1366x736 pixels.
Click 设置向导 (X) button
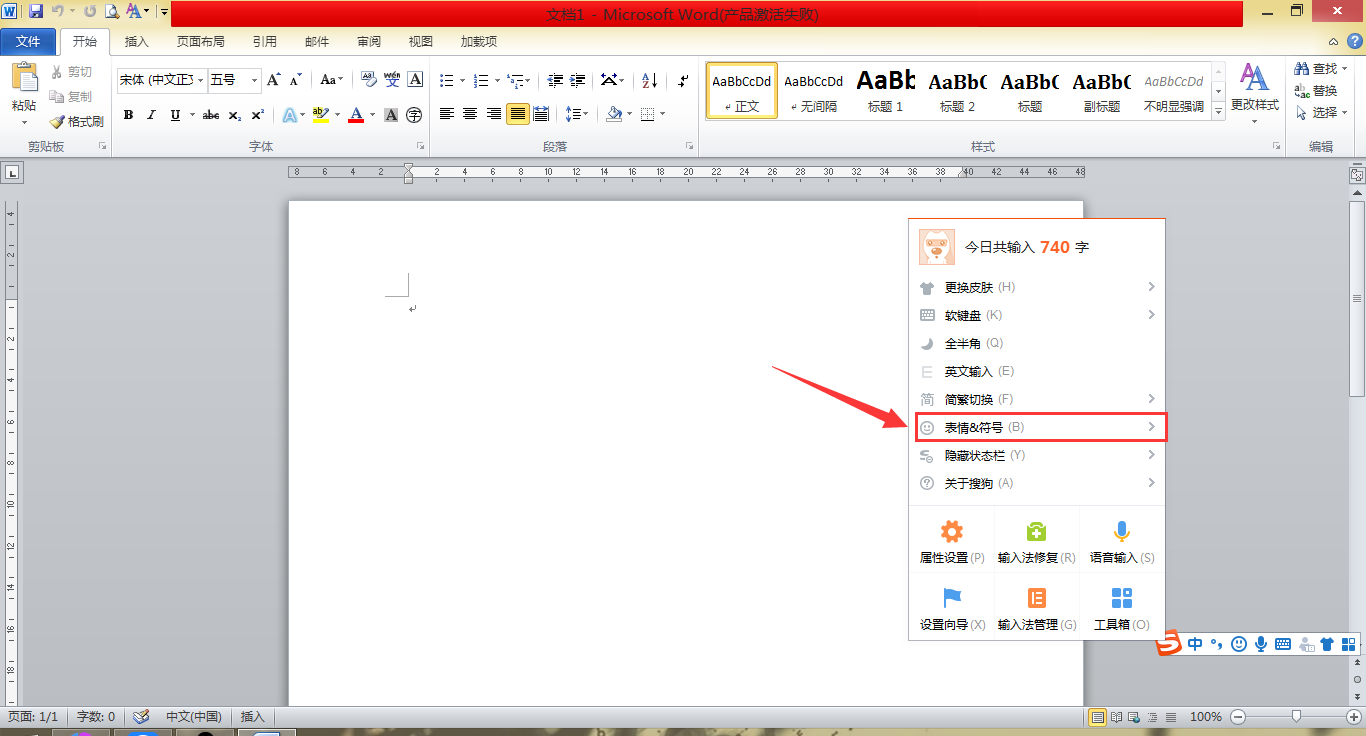(x=952, y=609)
